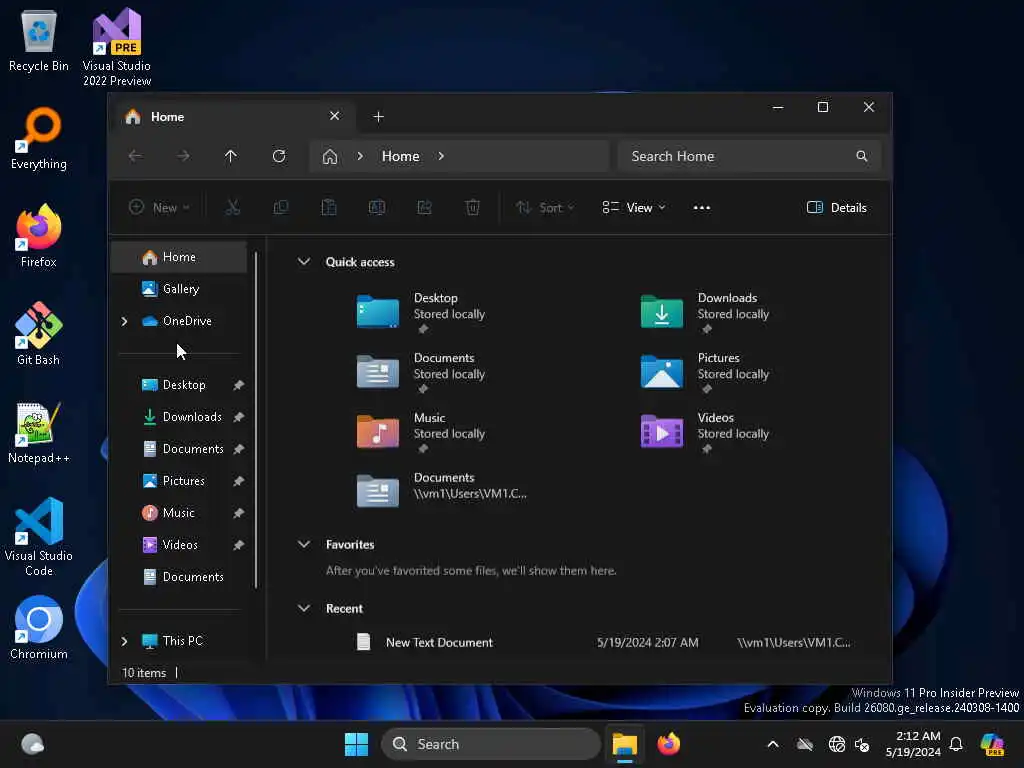Expand the OneDrive tree node
The image size is (1024, 768).
click(x=124, y=321)
